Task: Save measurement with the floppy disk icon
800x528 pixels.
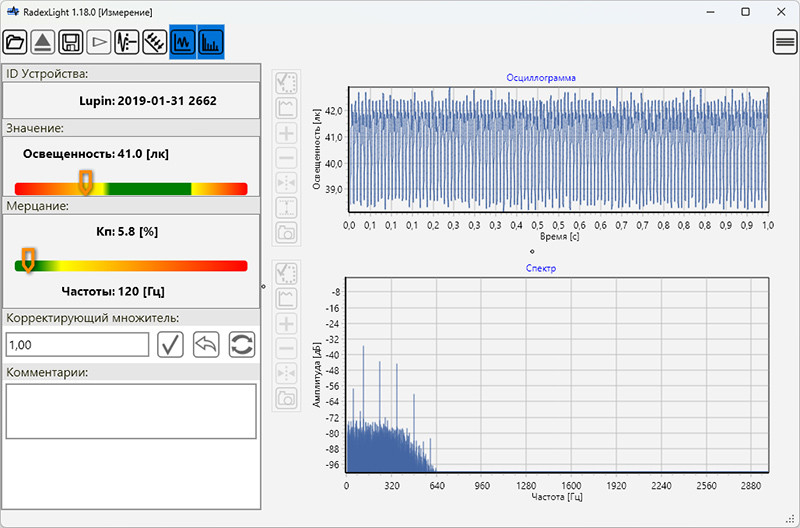Action: coord(71,42)
